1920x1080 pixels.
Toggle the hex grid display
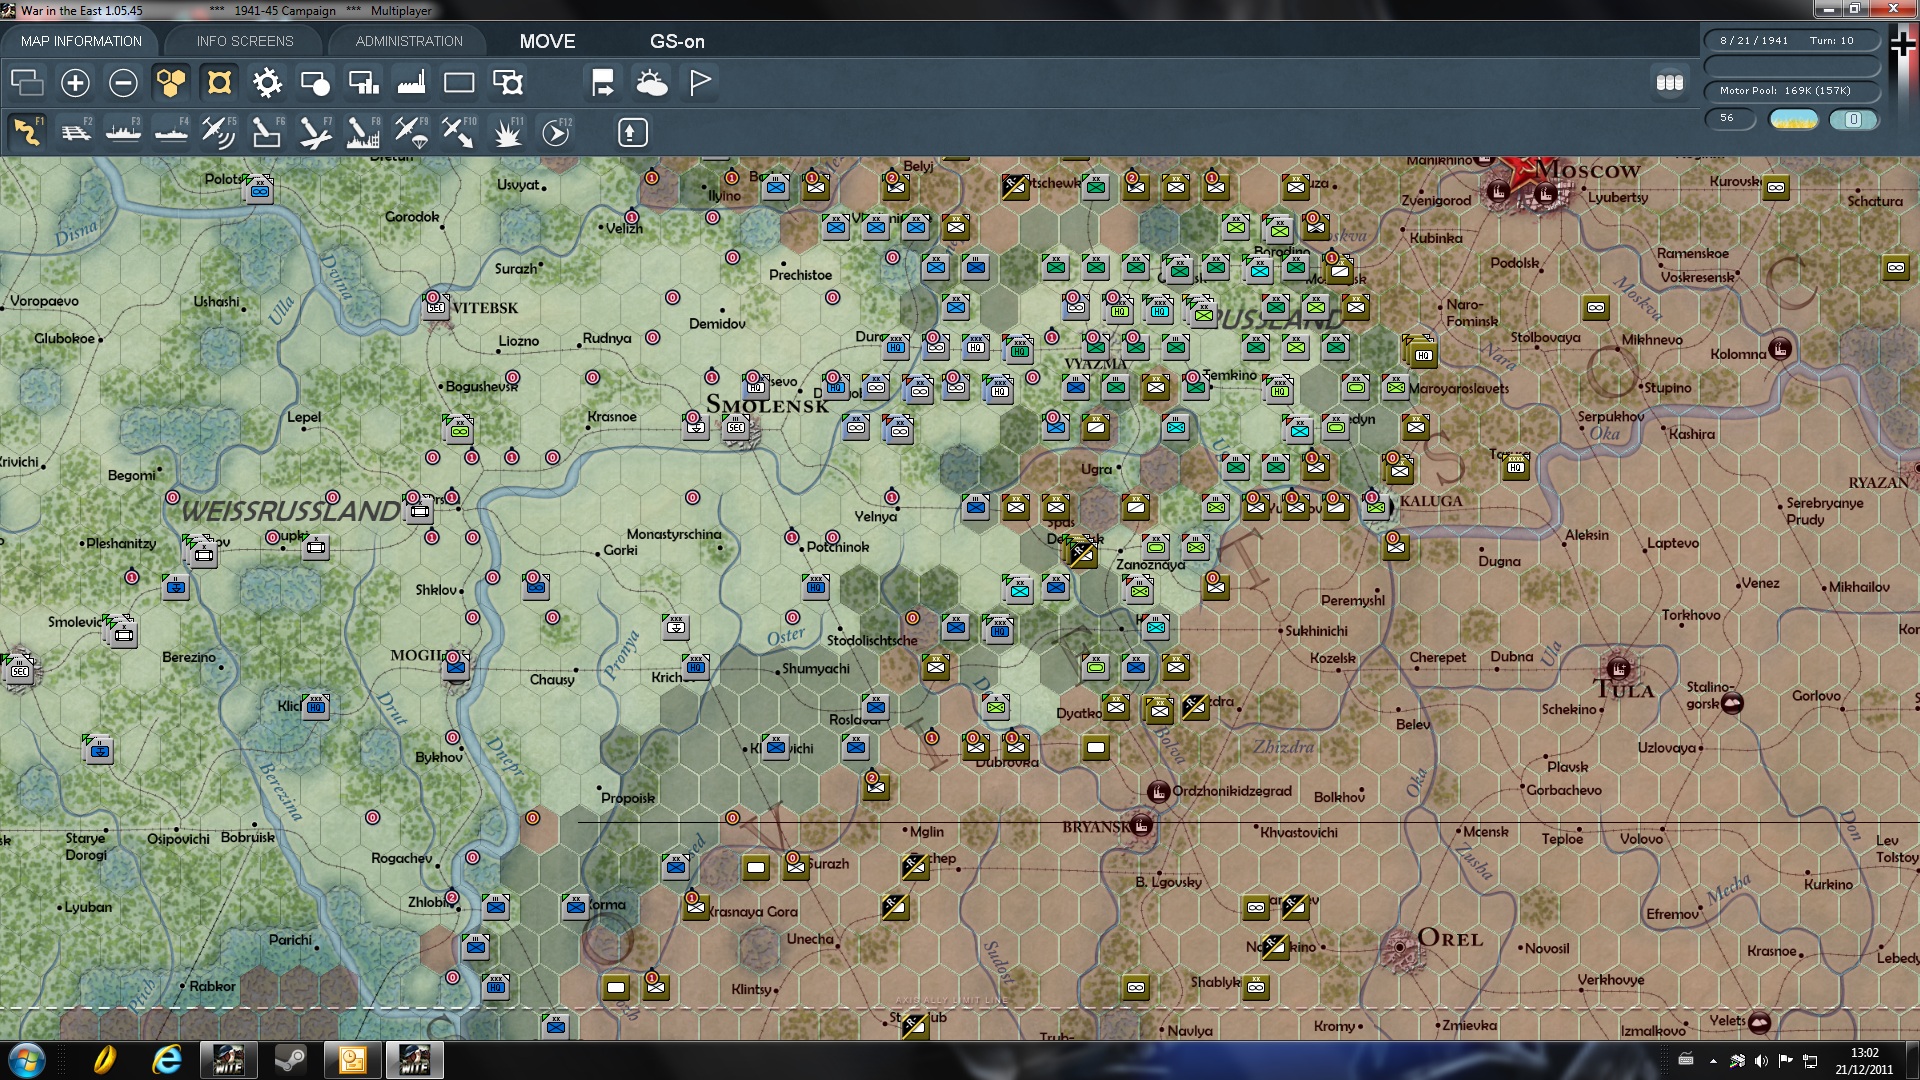pos(171,83)
